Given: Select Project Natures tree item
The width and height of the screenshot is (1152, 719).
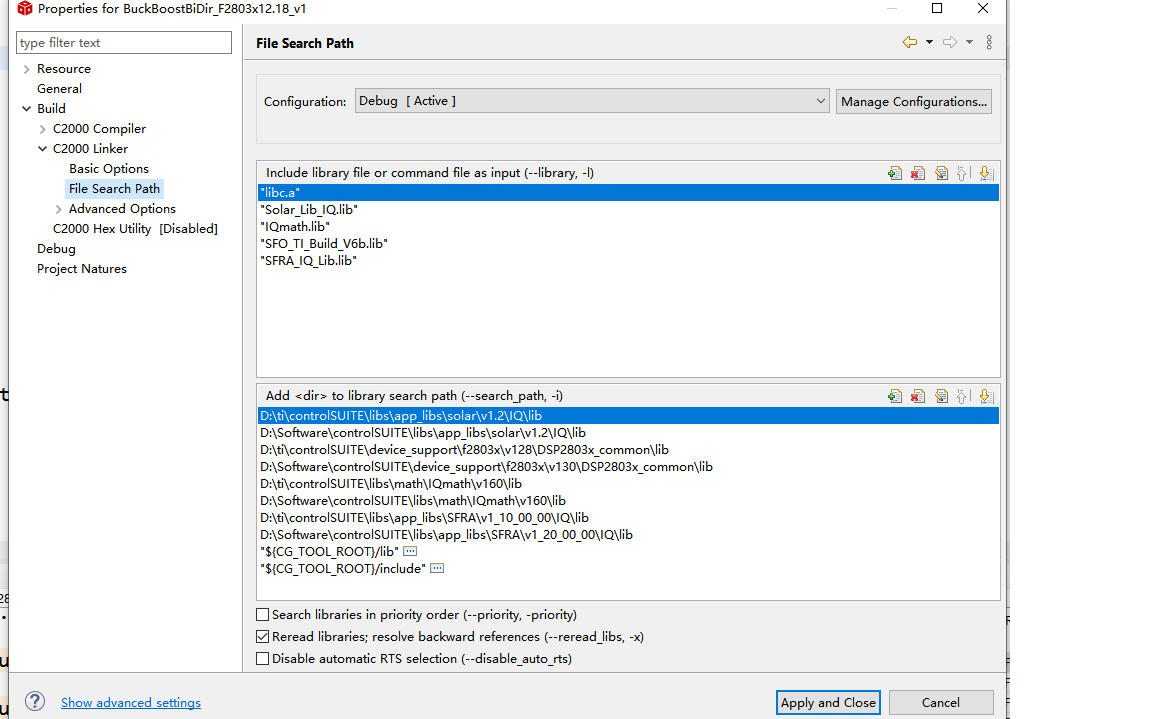Looking at the screenshot, I should [x=82, y=269].
